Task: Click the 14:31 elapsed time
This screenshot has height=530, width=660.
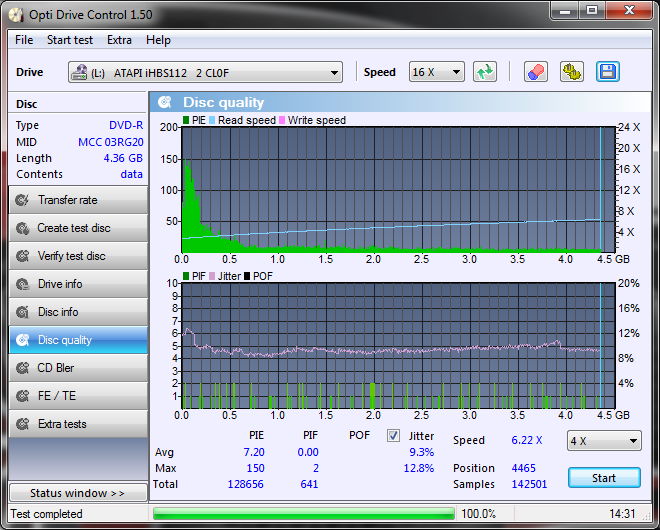Action: pyautogui.click(x=622, y=514)
